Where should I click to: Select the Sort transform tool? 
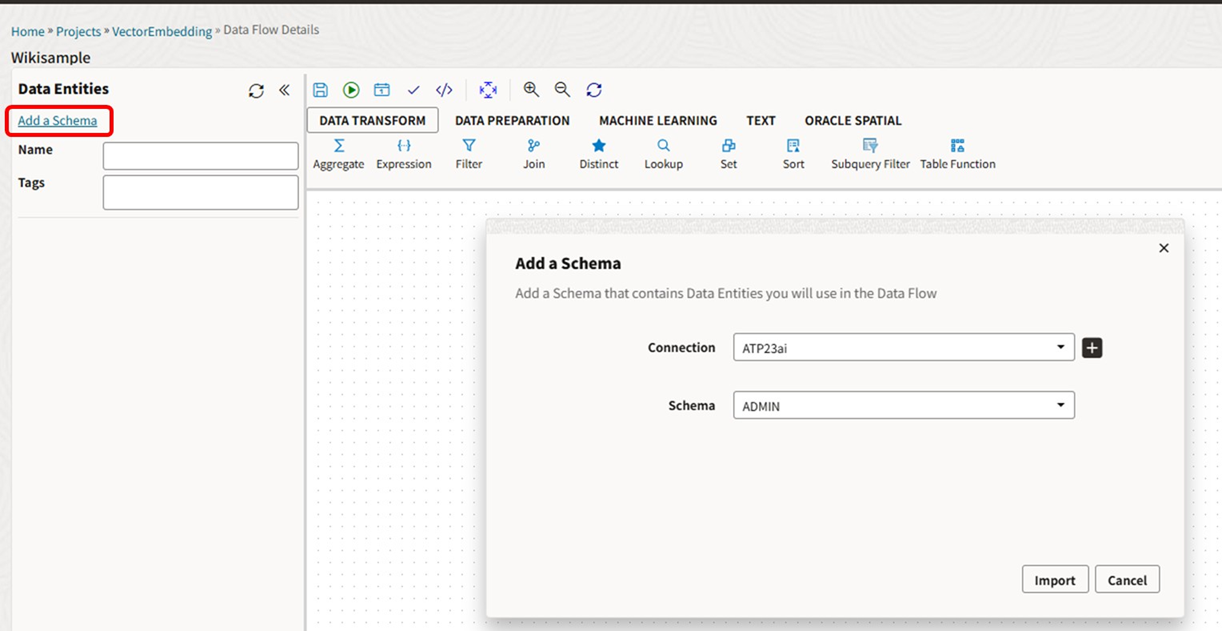click(x=794, y=154)
